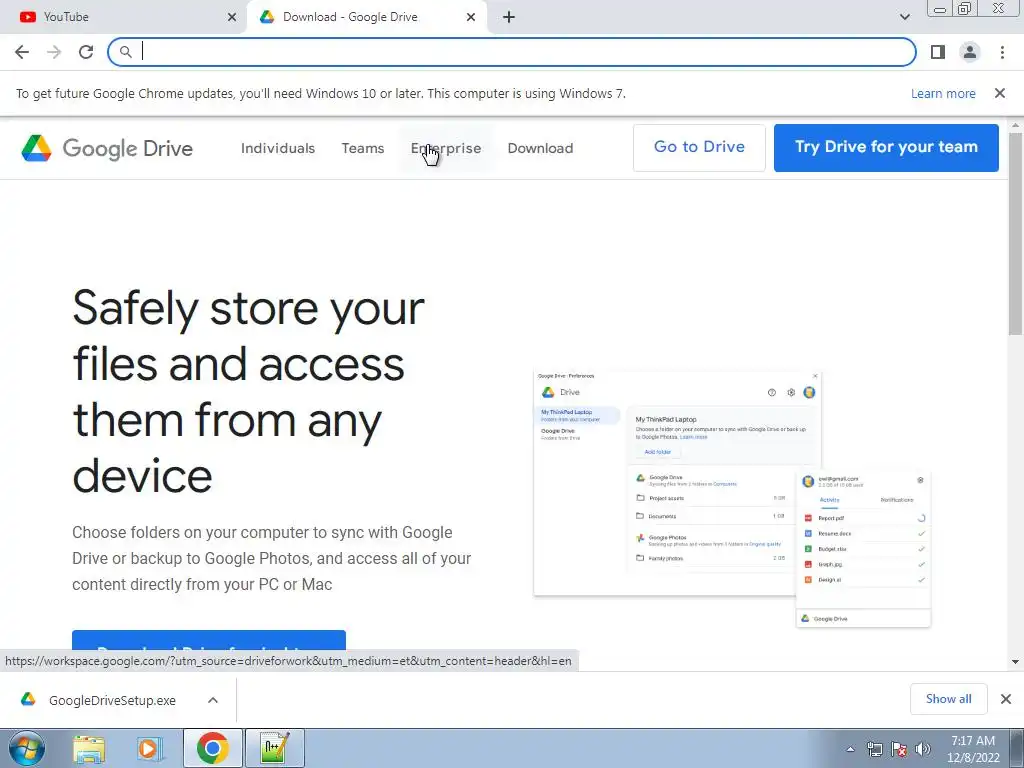Click the browser forward arrow
Image resolution: width=1024 pixels, height=768 pixels.
(54, 52)
